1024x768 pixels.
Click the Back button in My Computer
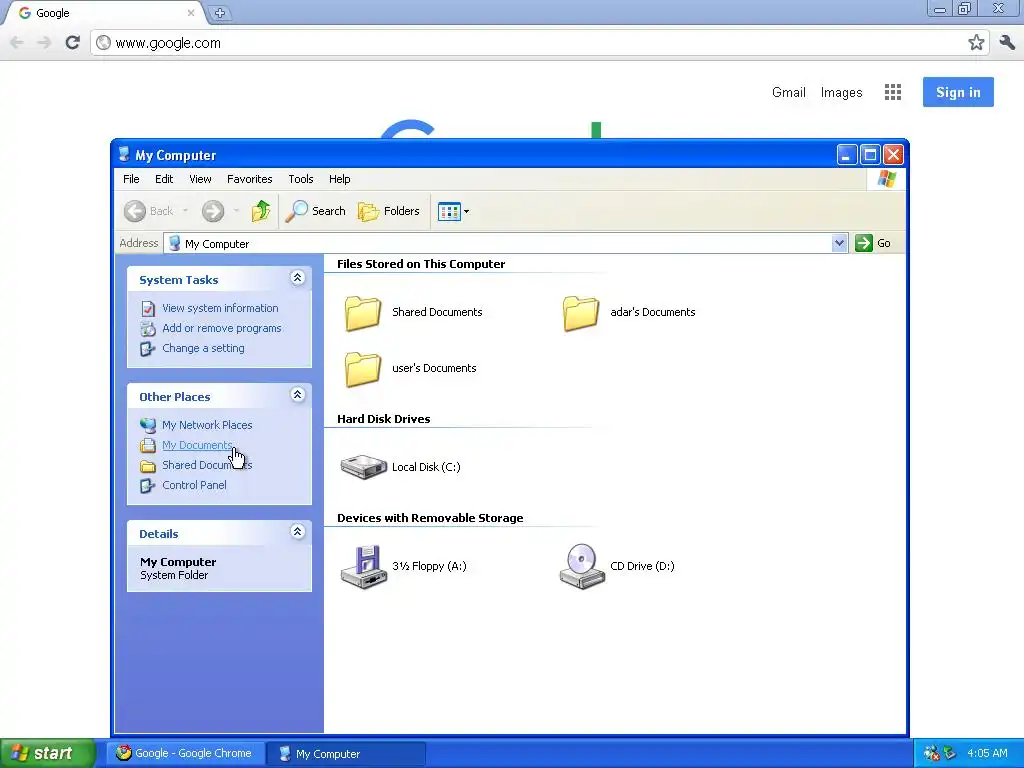point(150,211)
